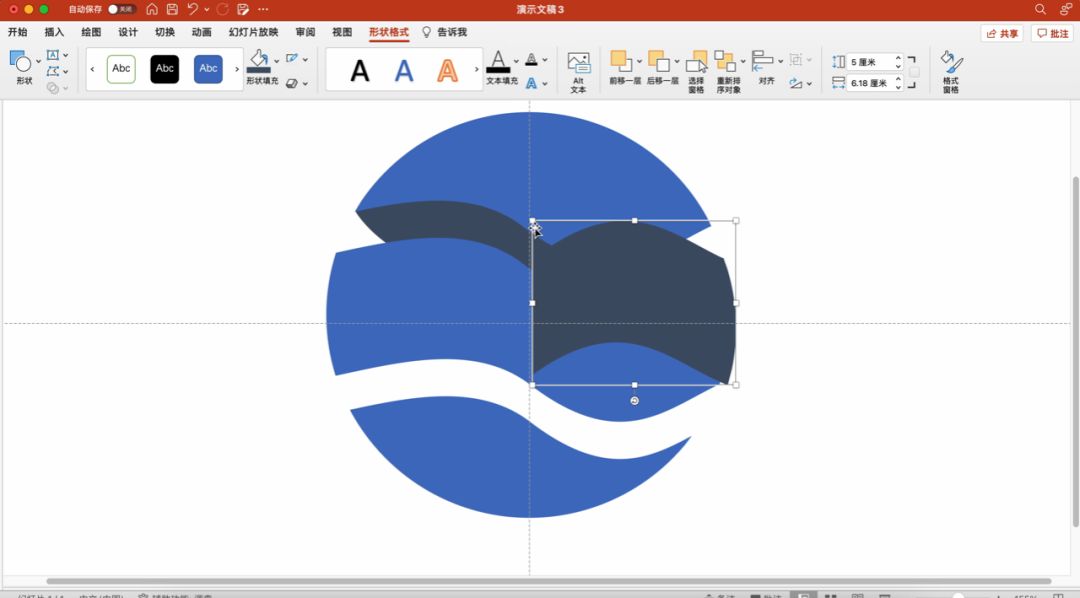Screen dimensions: 1080x598
Task: Expand the shape styles gallery next arrow
Action: (237, 69)
